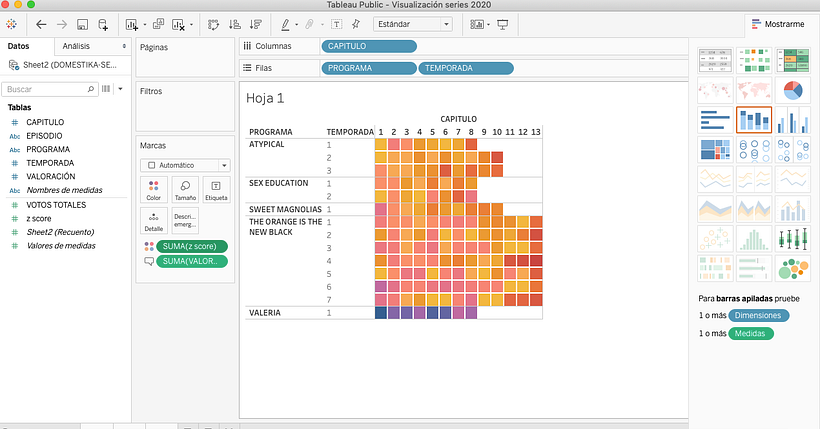Click the highlight pen icon
Viewport: 820px width, 429px height.
(285, 24)
